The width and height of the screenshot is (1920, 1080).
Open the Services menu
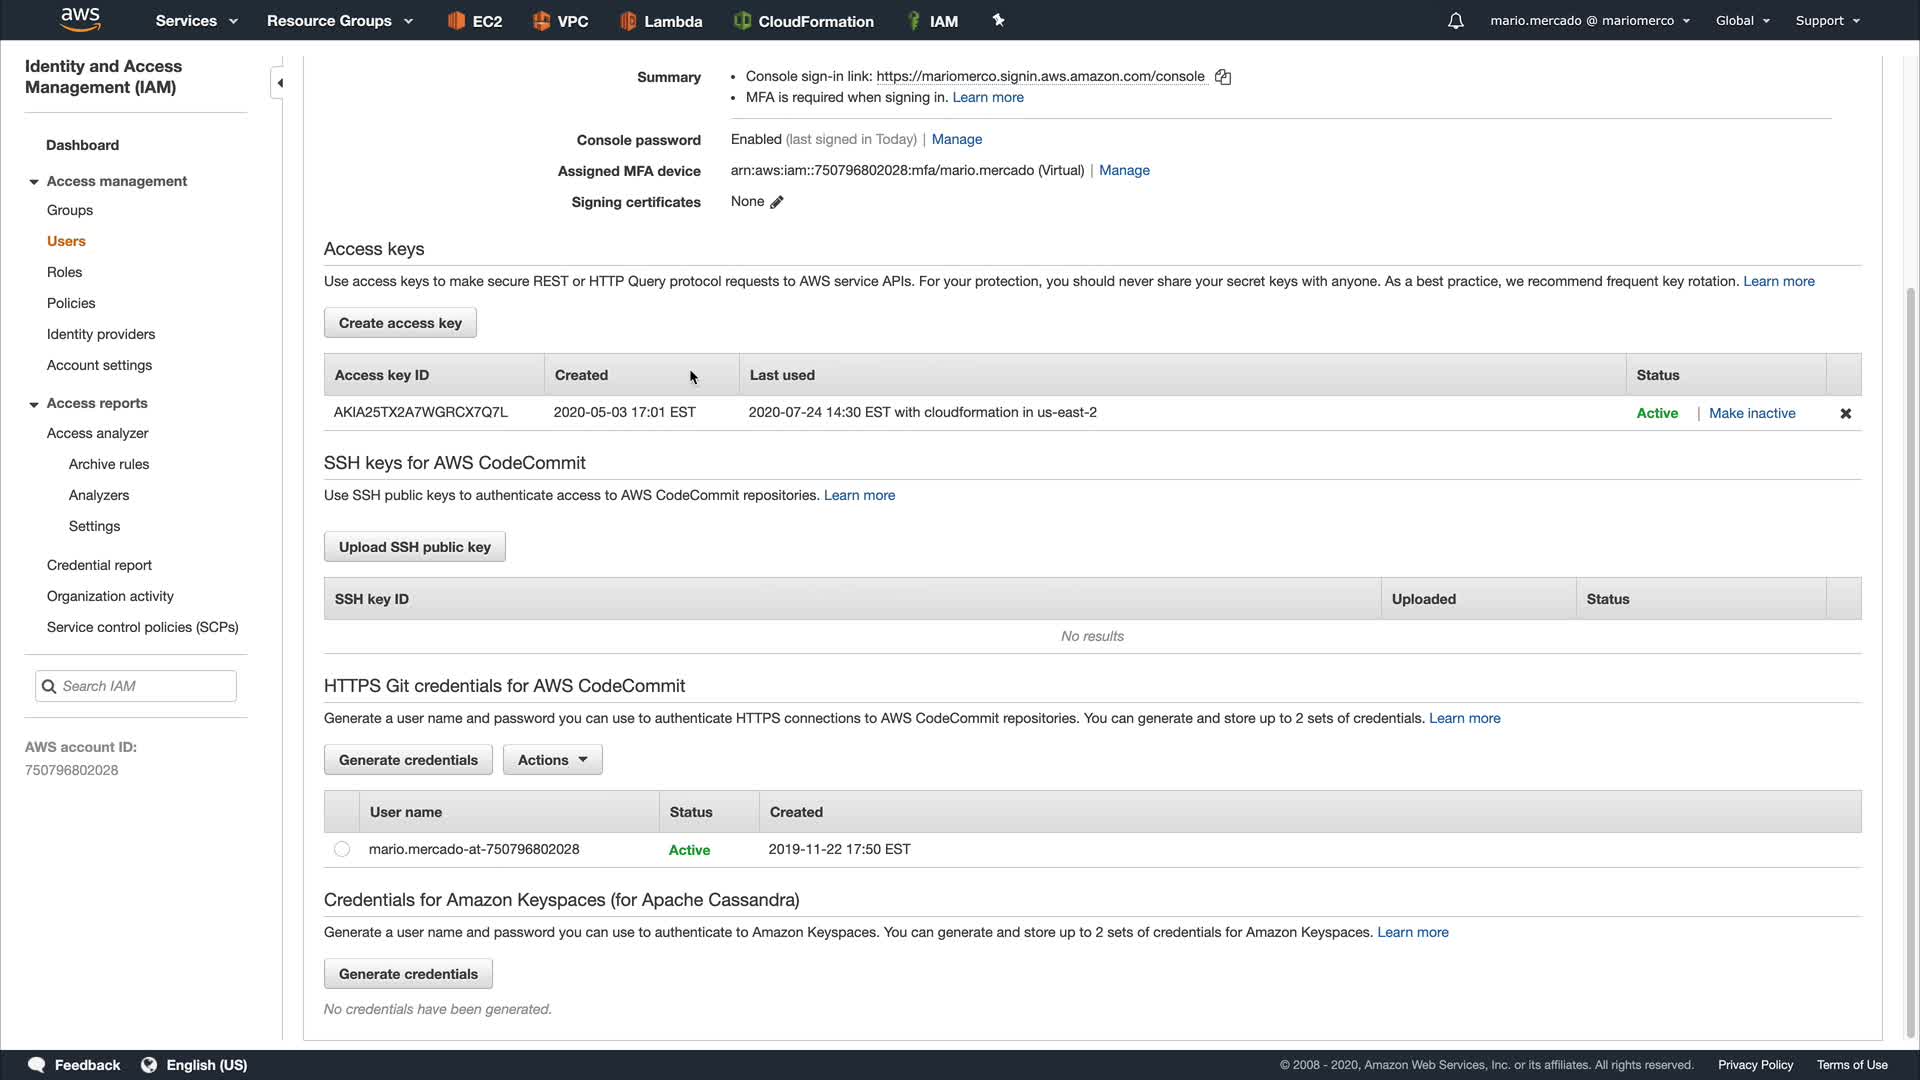tap(196, 21)
